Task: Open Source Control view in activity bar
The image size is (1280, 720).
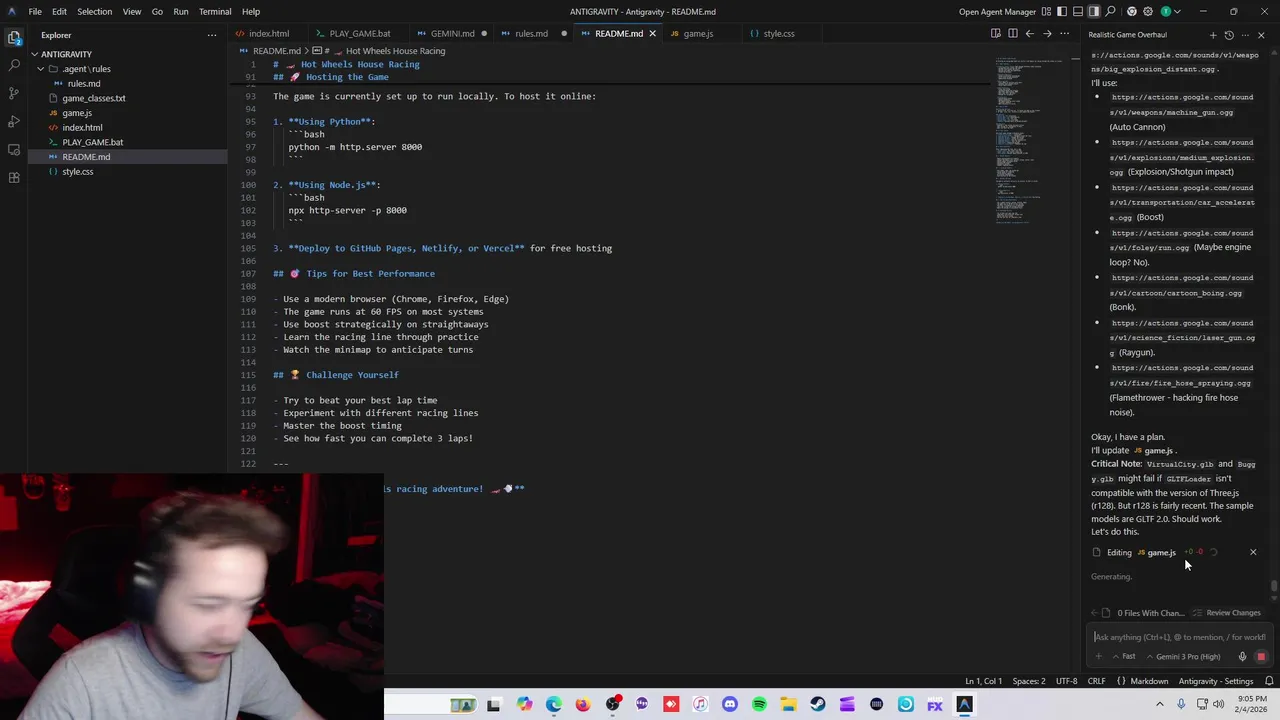Action: pos(14,93)
